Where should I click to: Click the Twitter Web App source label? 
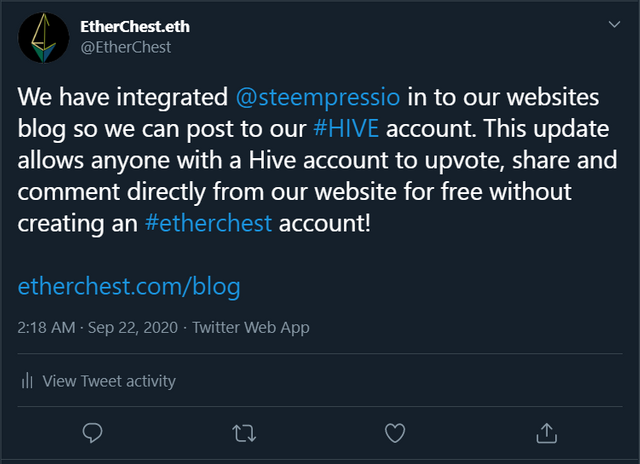250,327
